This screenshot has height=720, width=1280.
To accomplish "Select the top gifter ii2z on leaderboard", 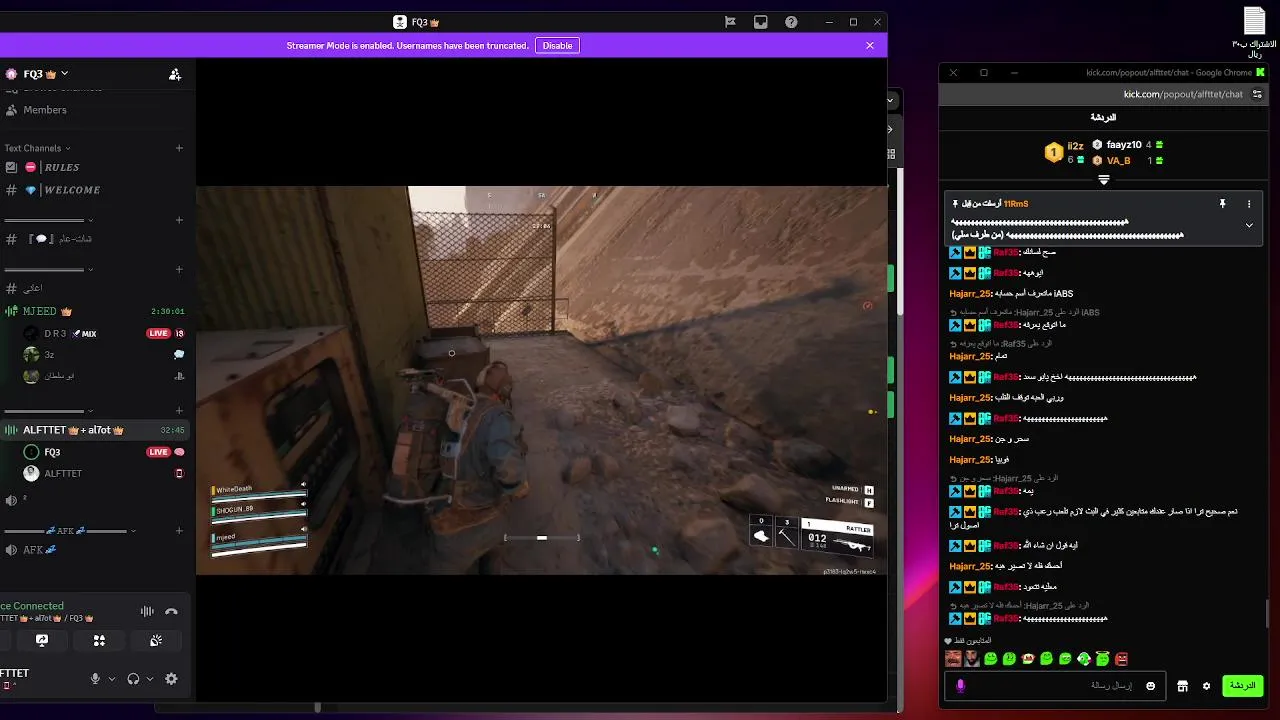I will (1064, 152).
